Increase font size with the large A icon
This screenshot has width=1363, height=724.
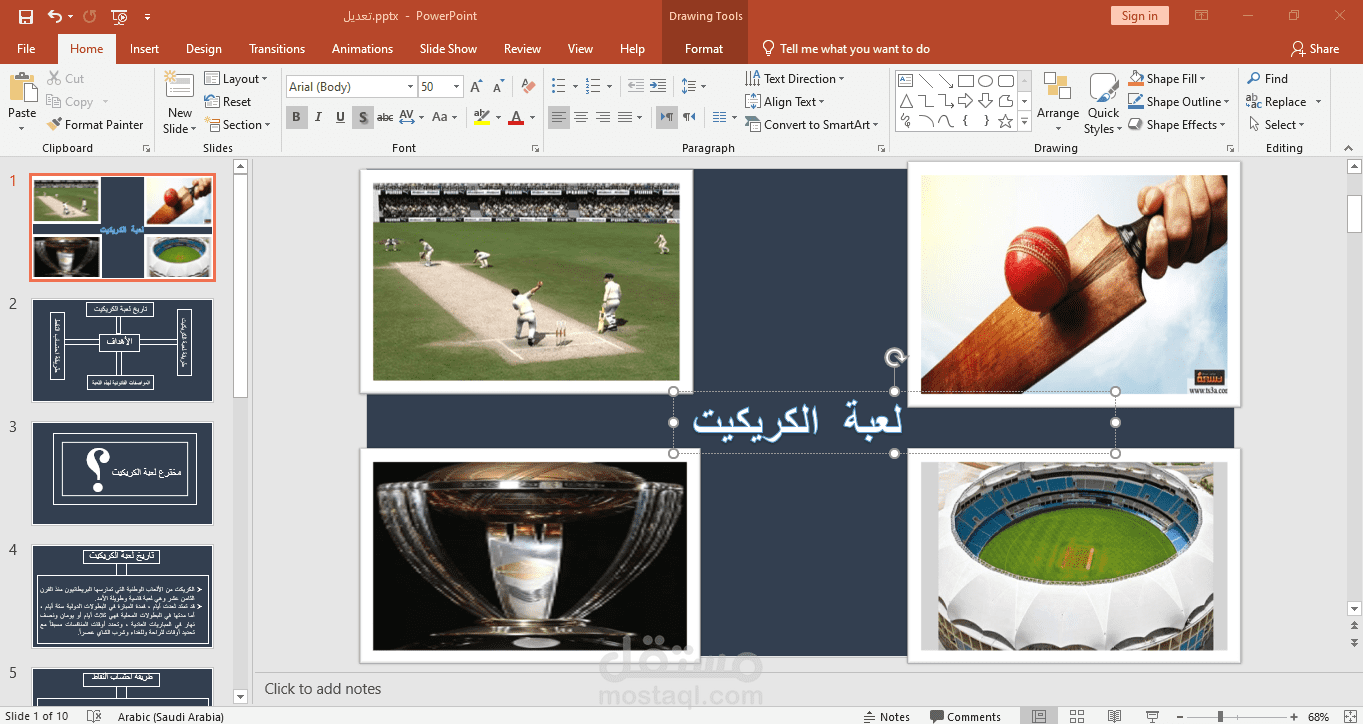click(476, 87)
